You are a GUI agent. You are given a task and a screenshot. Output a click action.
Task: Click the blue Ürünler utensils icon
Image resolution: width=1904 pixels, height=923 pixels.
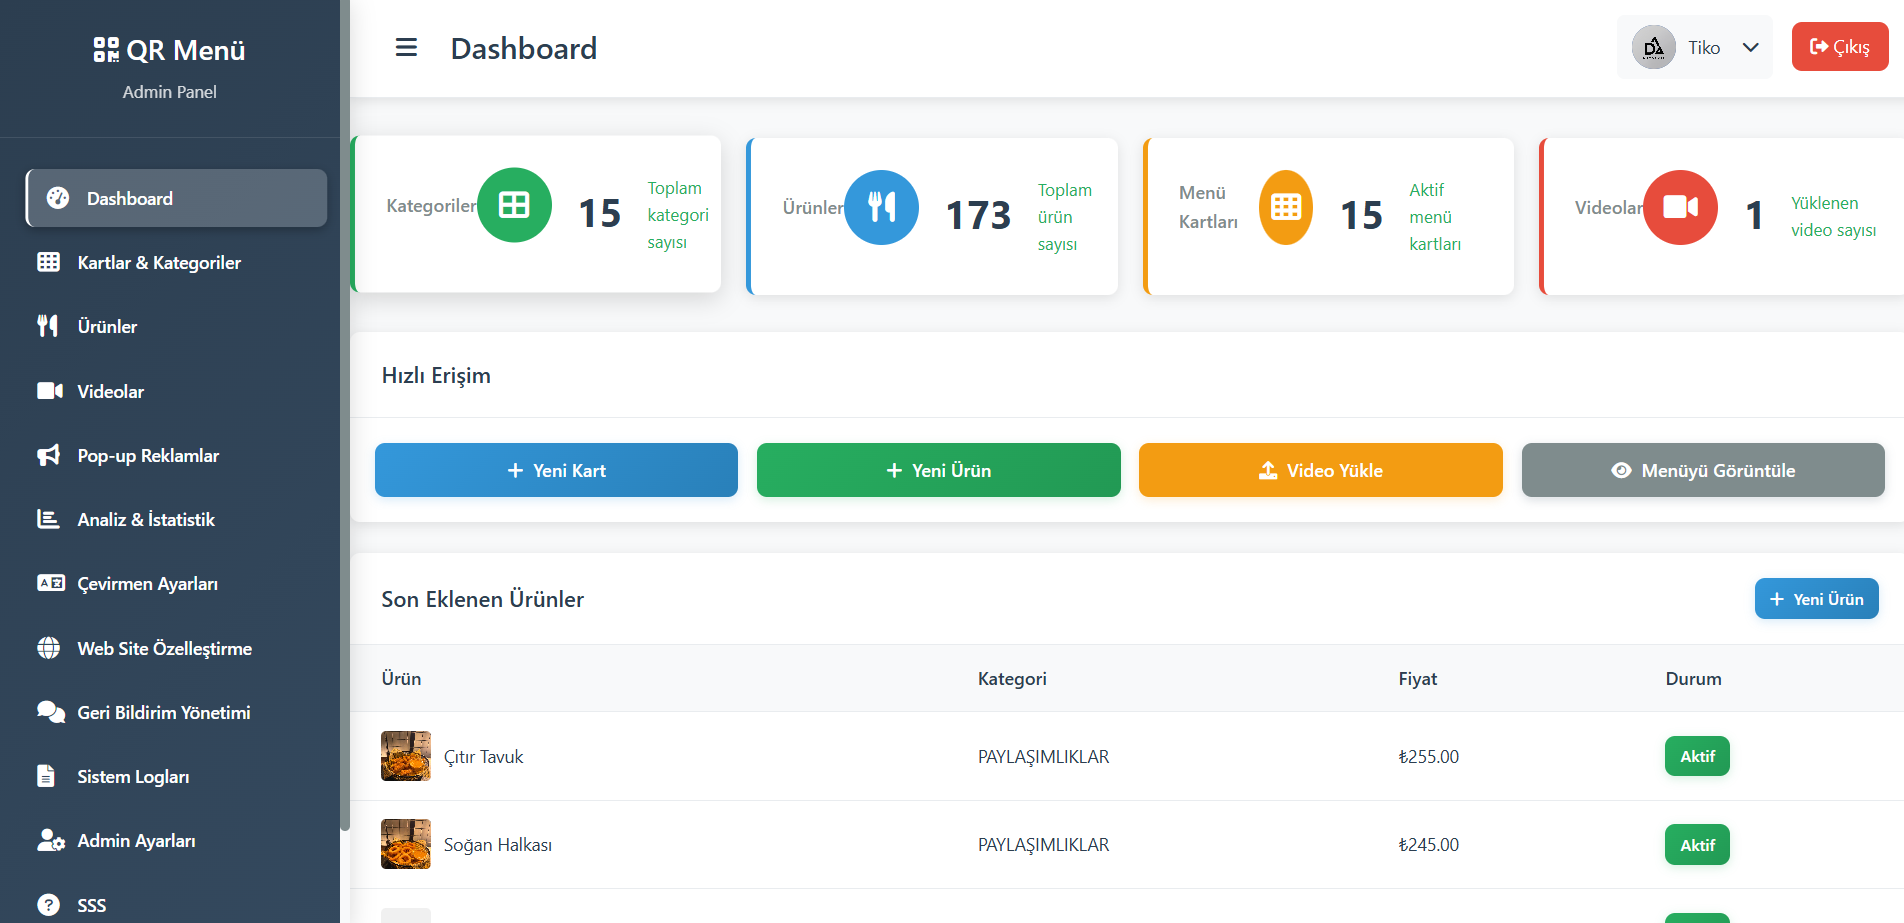[x=881, y=207]
